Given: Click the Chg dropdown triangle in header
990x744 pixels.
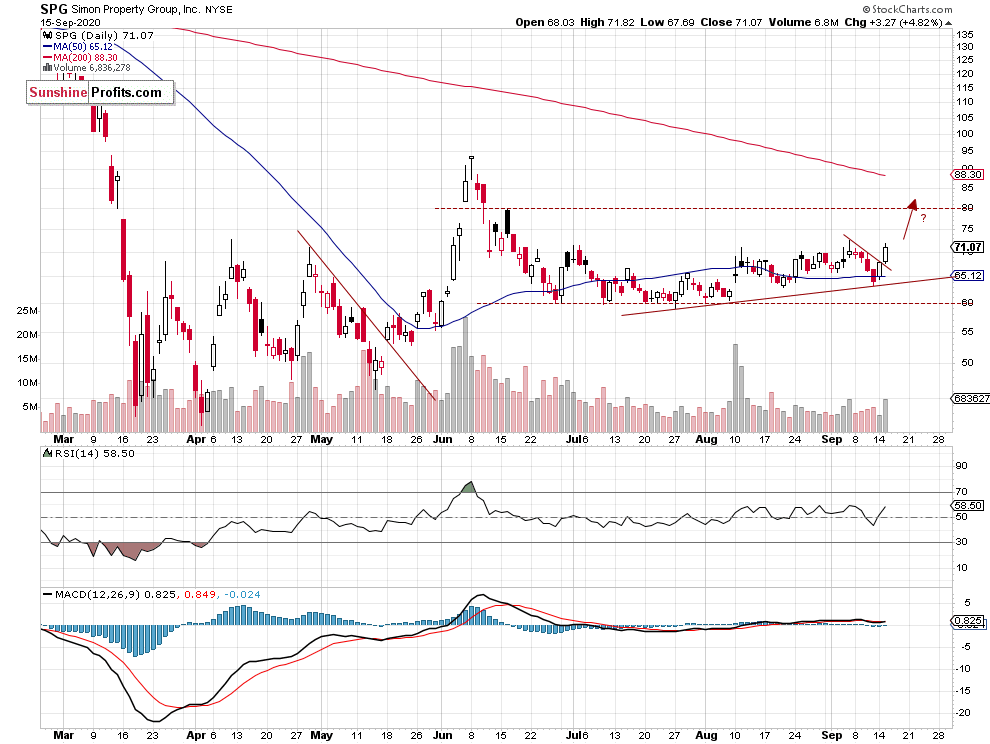Looking at the screenshot, I should pyautogui.click(x=948, y=23).
